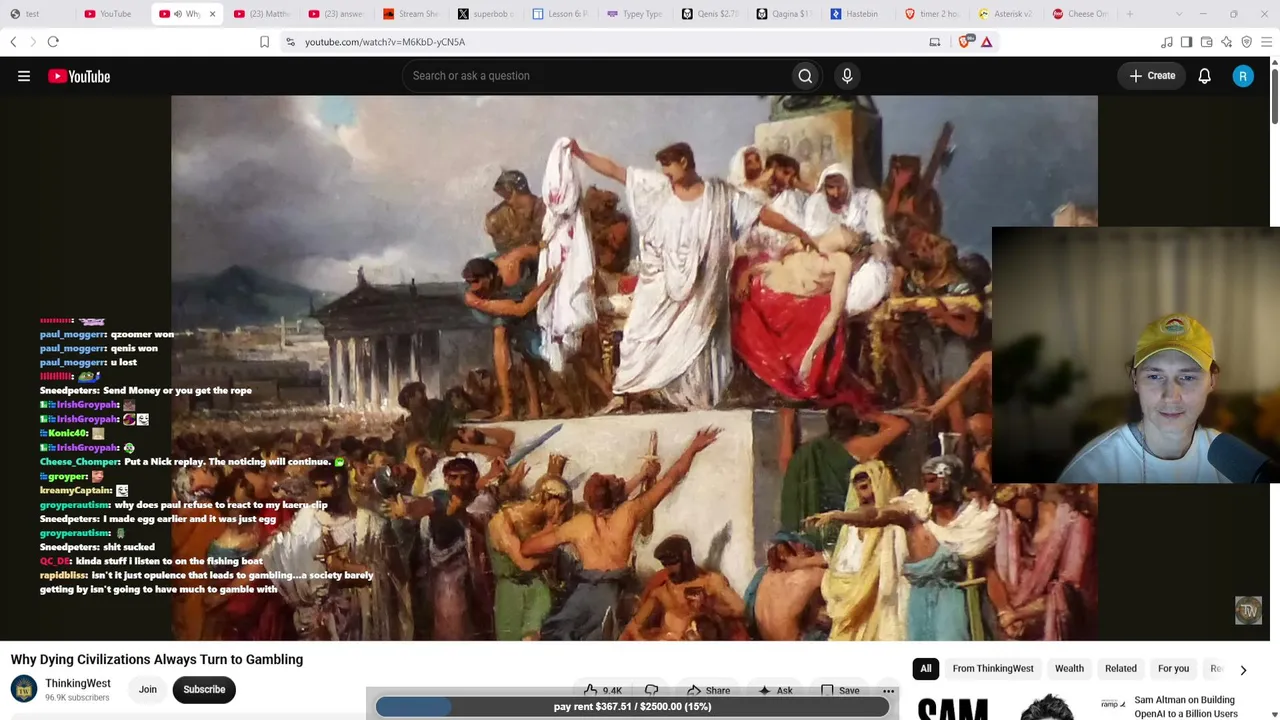
Task: Close the active YouTube tab
Action: coord(212,14)
